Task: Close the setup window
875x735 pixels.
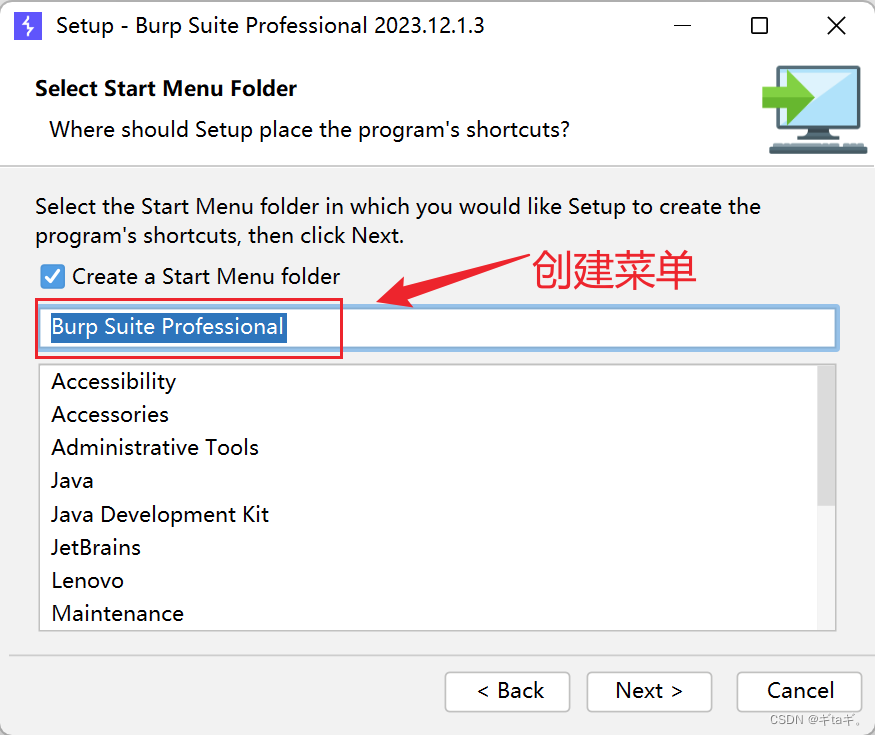Action: [836, 26]
